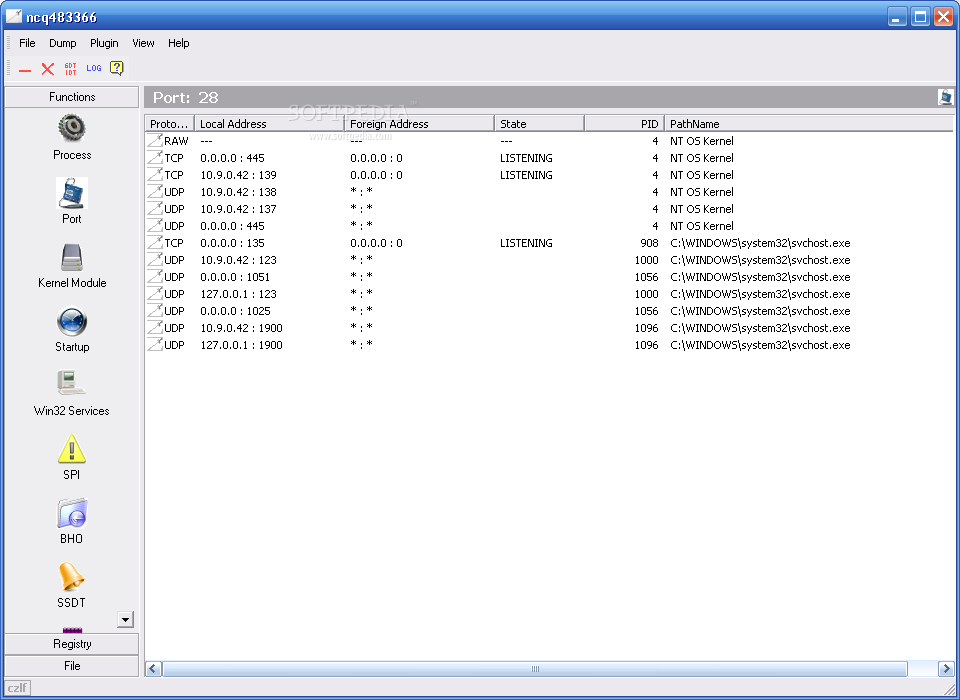
Task: Select local address 10.9.0.42 : 123
Action: [x=238, y=260]
